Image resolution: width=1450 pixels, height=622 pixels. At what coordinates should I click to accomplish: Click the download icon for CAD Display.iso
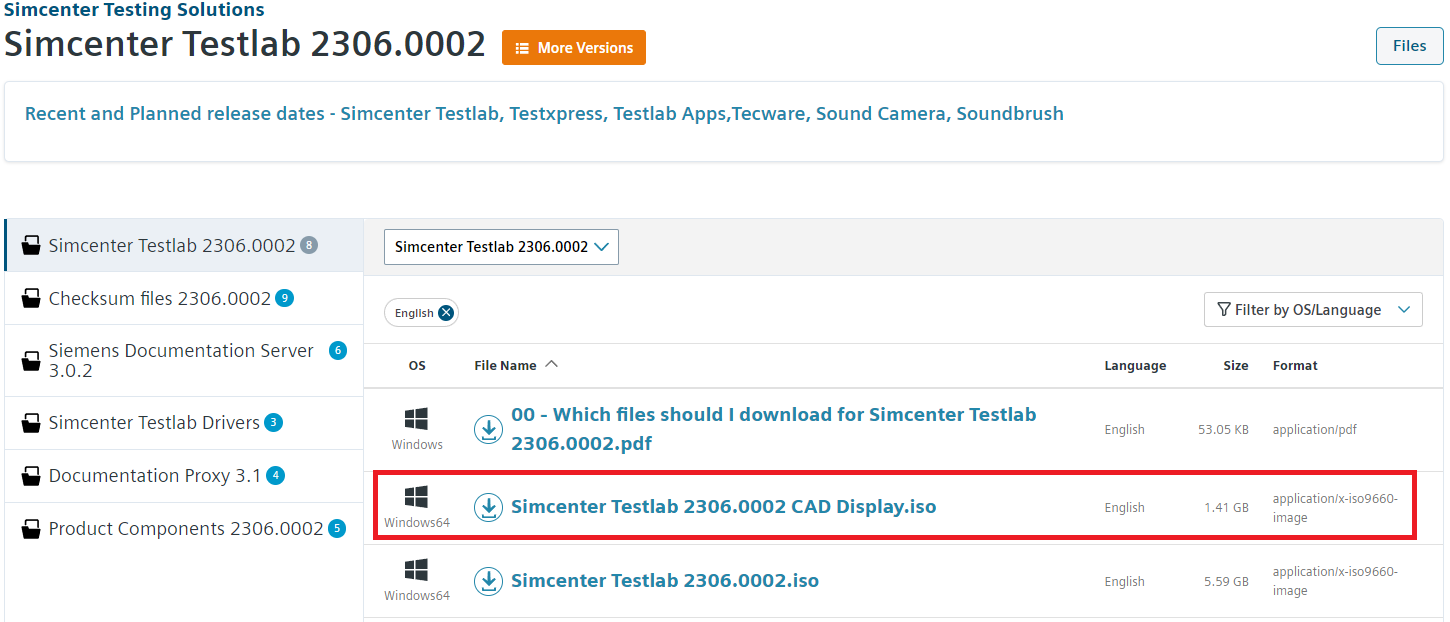pos(488,507)
